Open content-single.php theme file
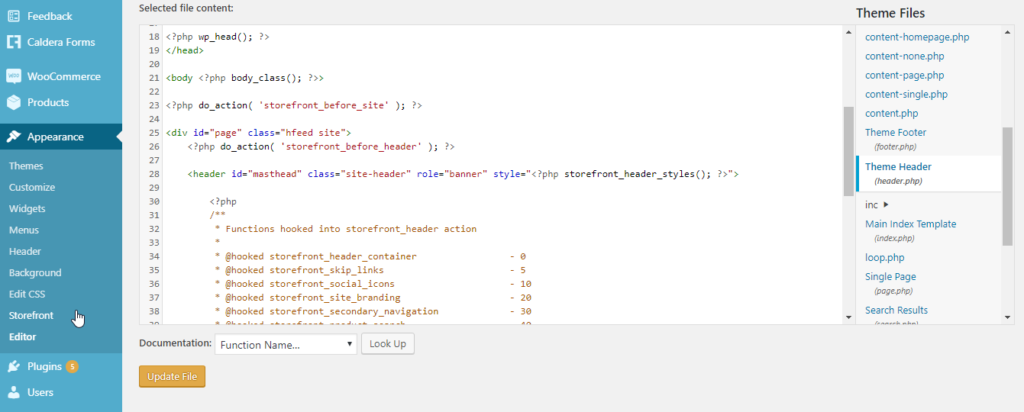This screenshot has width=1024, height=412. (906, 94)
